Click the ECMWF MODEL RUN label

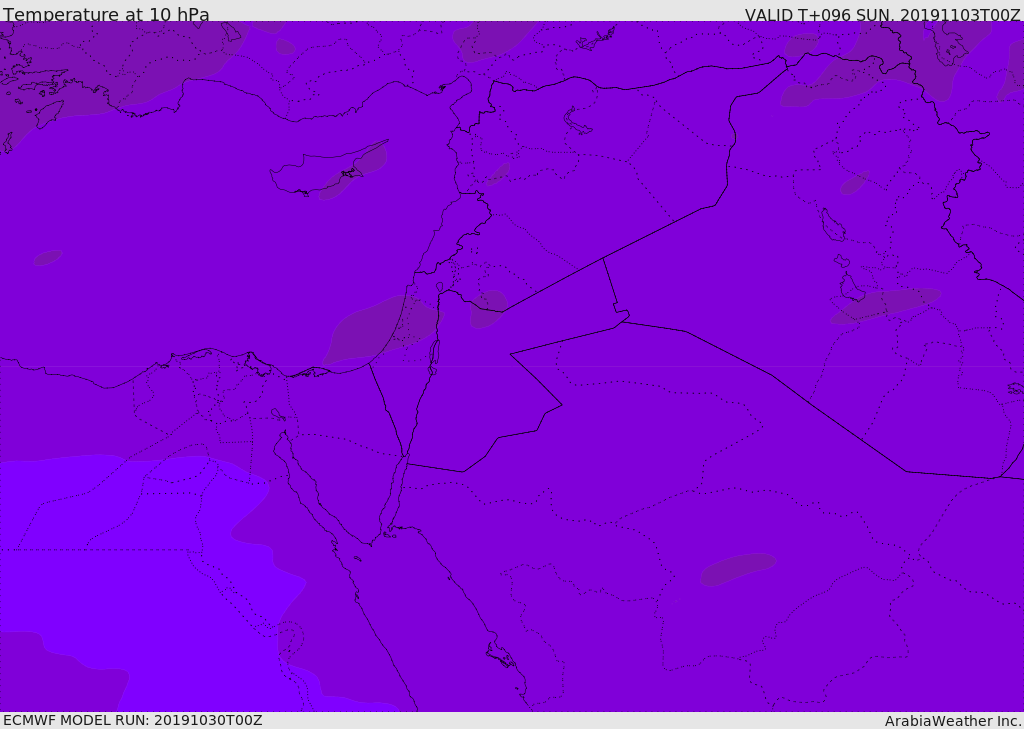point(132,720)
